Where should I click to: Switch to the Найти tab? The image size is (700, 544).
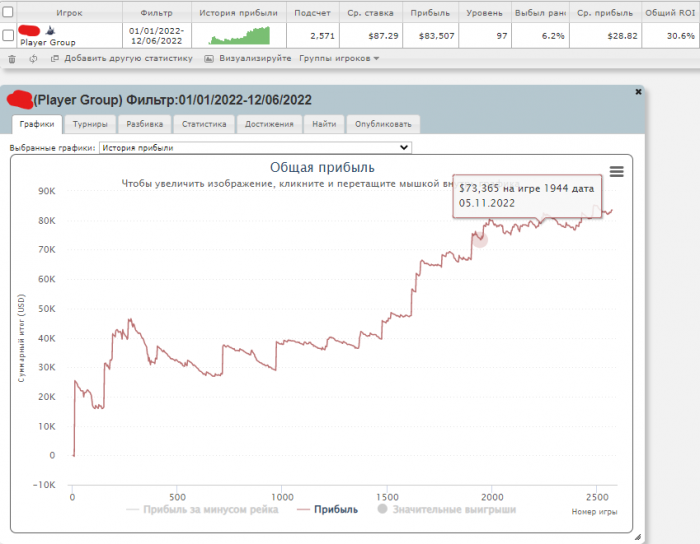click(324, 124)
